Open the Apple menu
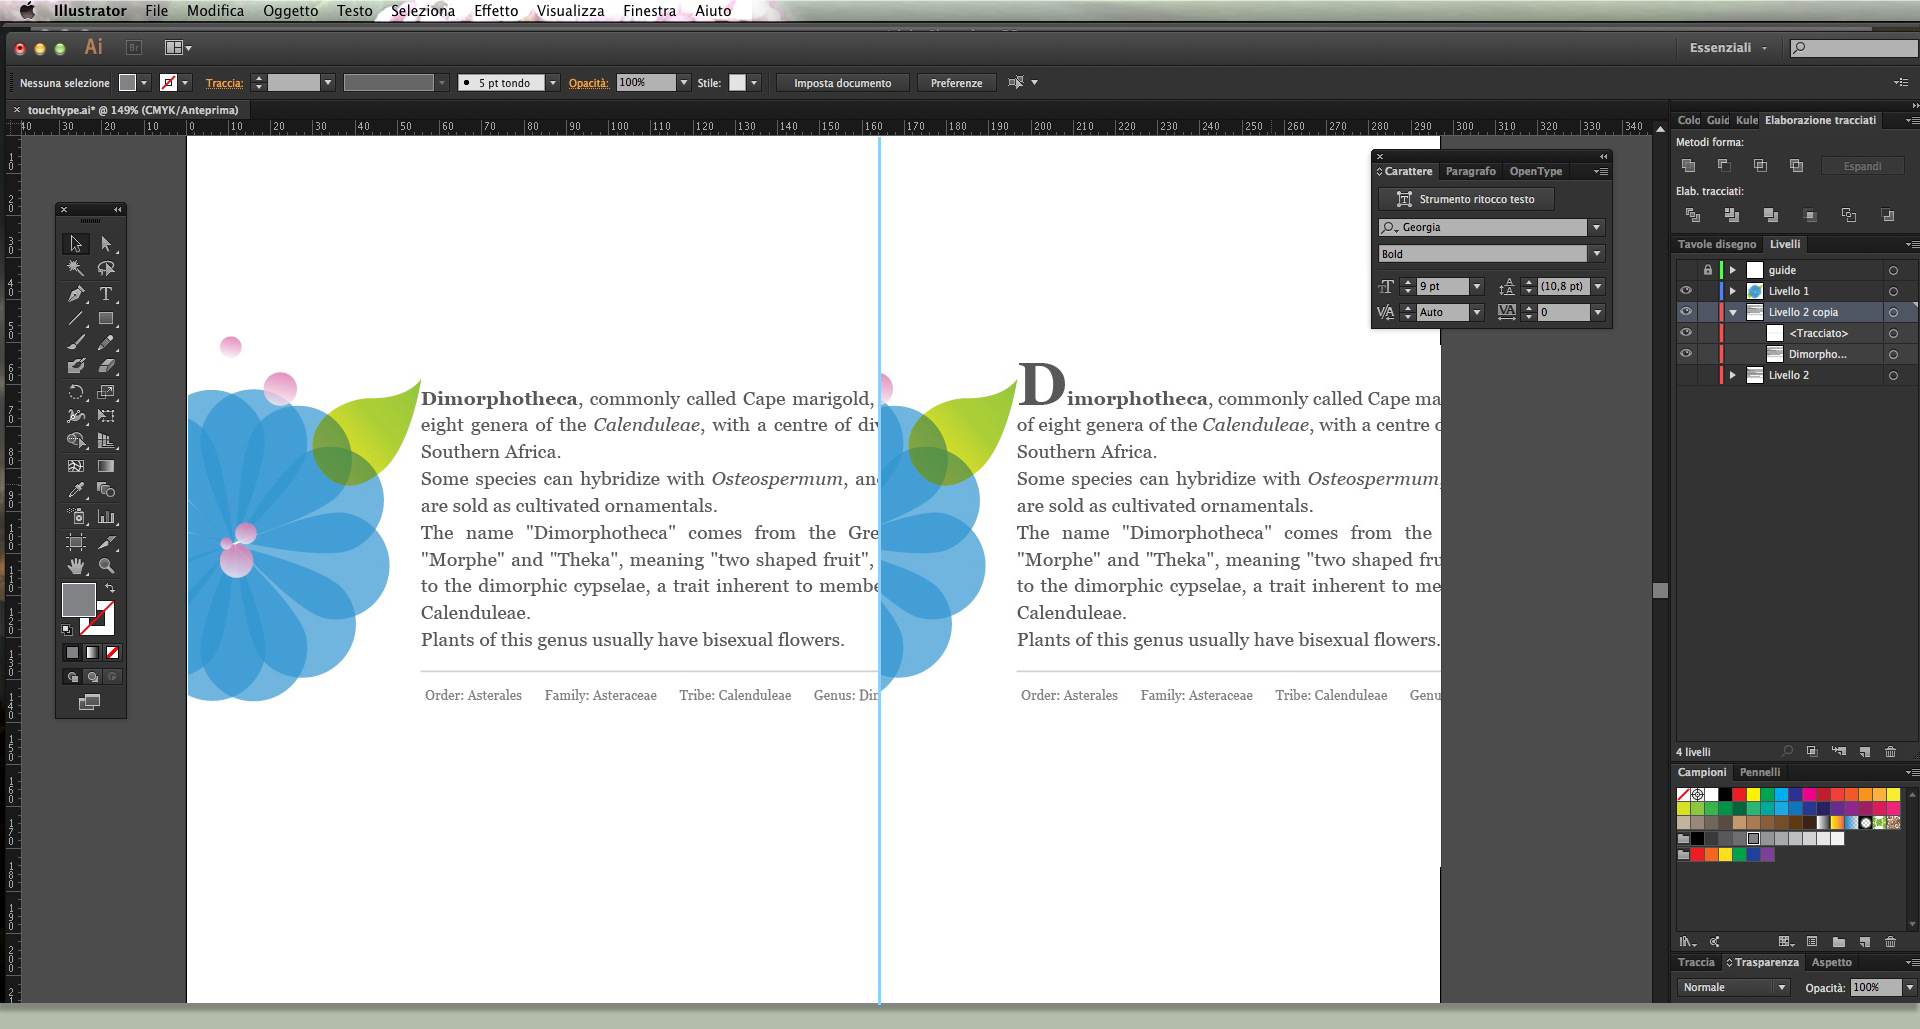Screen dimensions: 1920x1029 [x=27, y=11]
